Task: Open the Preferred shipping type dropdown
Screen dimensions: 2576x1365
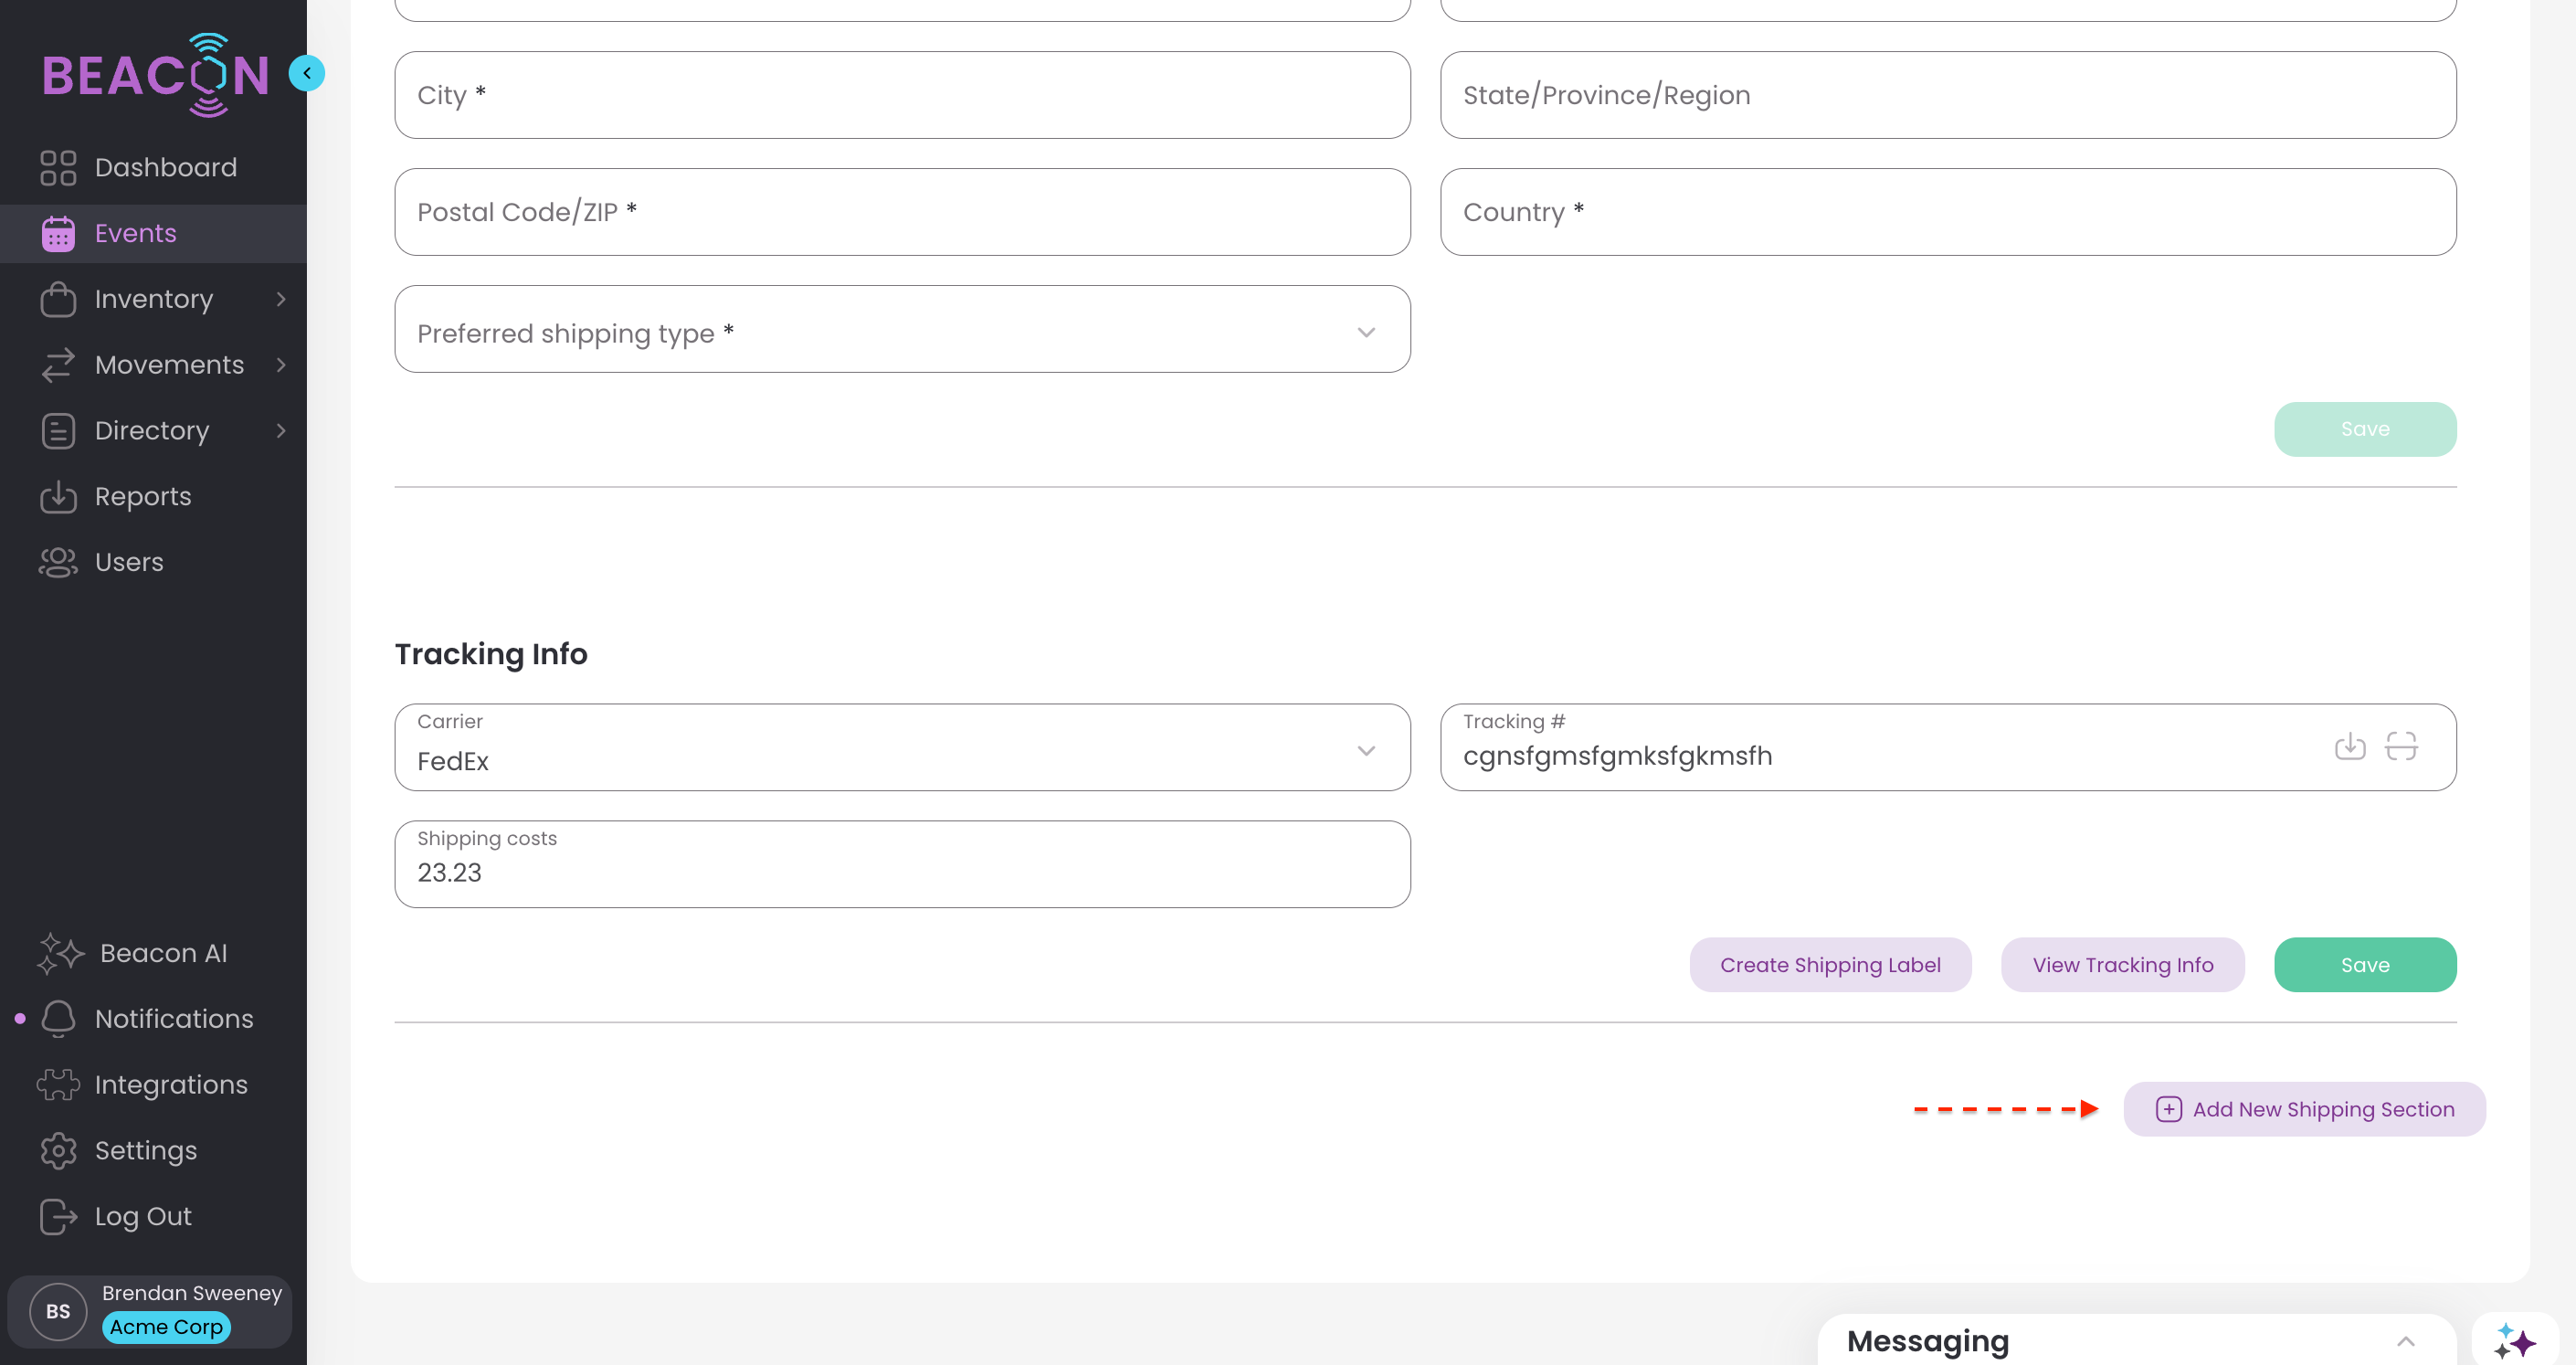Action: pyautogui.click(x=902, y=329)
